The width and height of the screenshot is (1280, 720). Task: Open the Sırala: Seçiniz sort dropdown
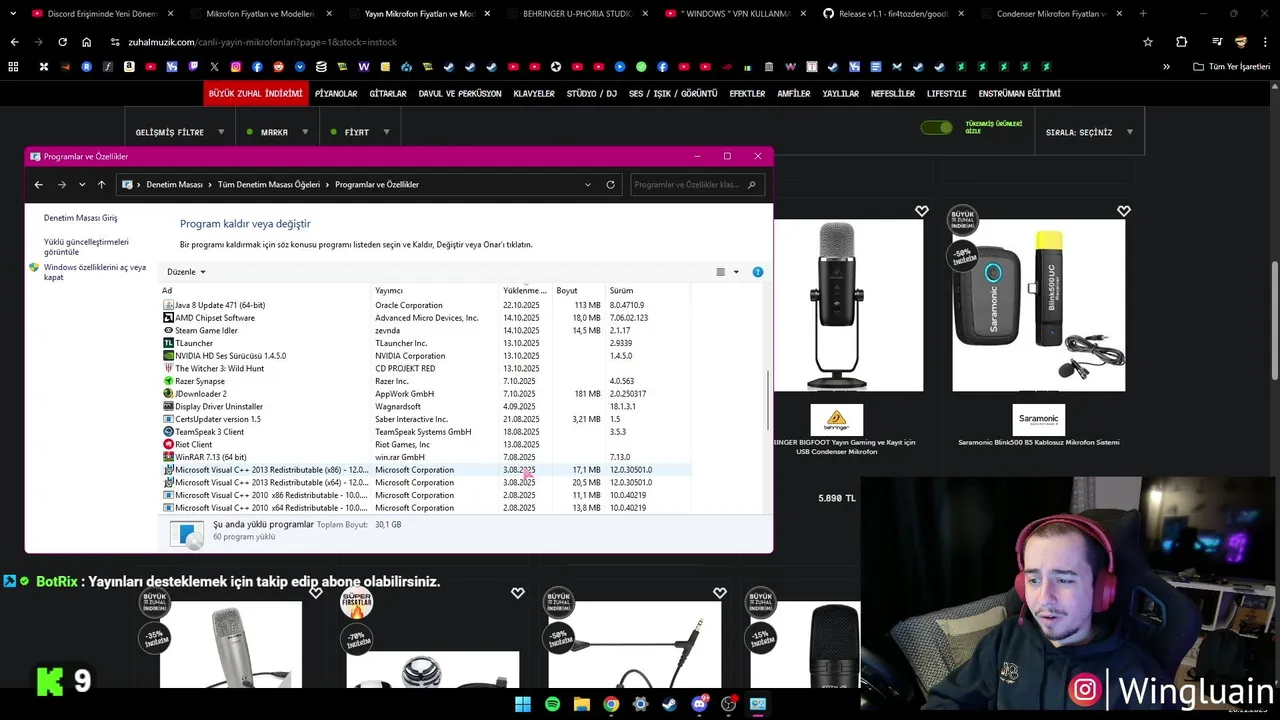point(1090,132)
